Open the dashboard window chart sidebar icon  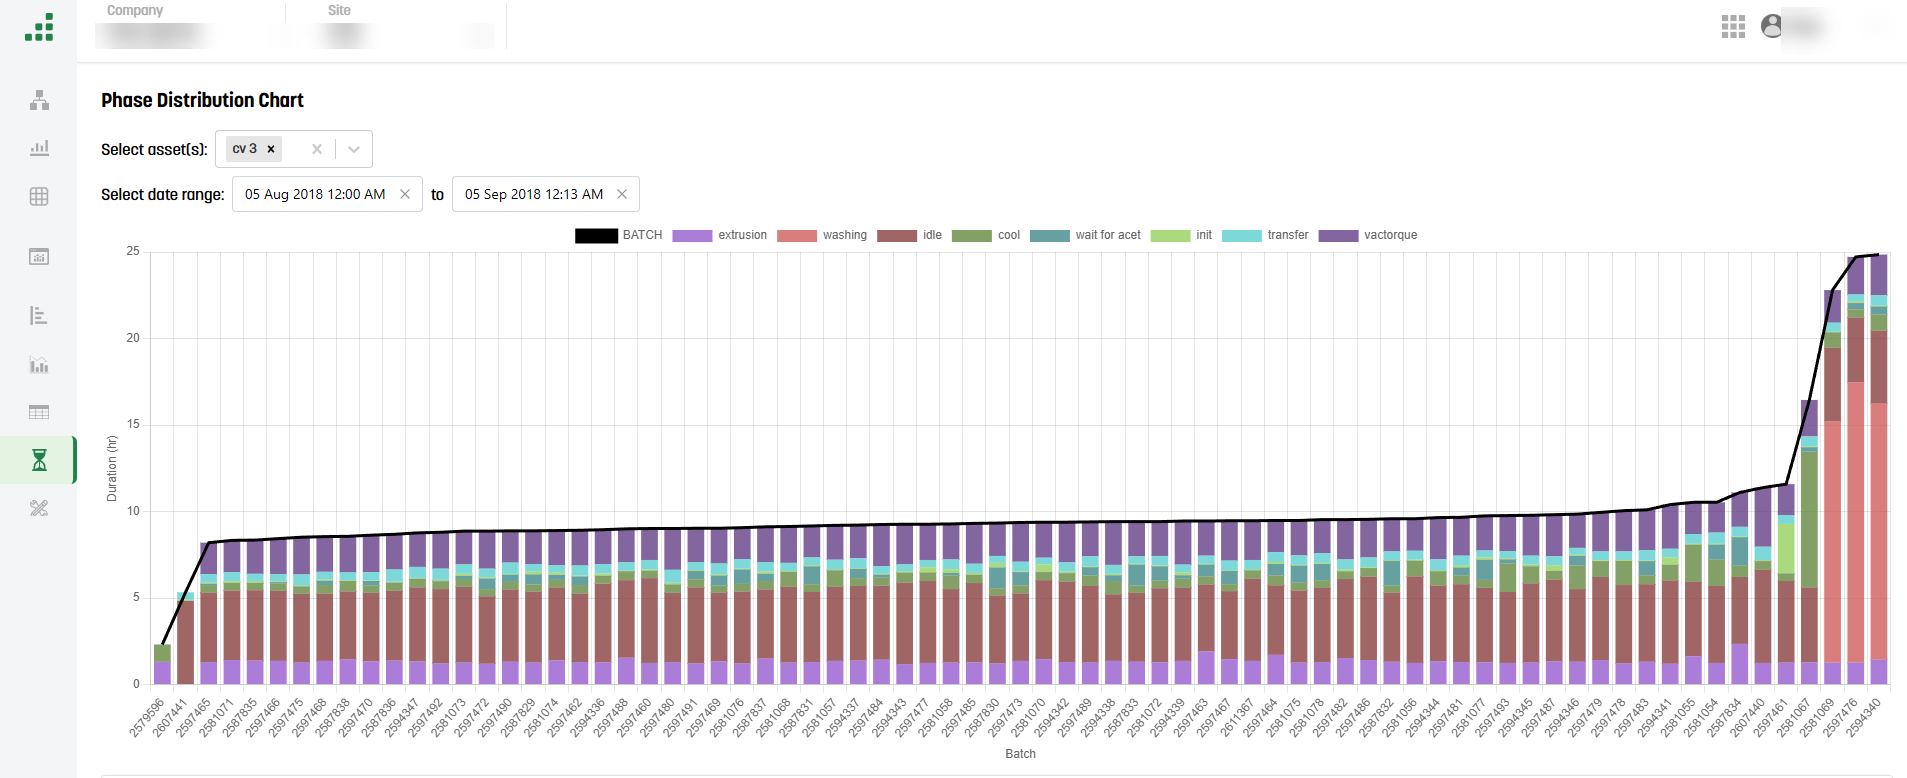point(39,257)
